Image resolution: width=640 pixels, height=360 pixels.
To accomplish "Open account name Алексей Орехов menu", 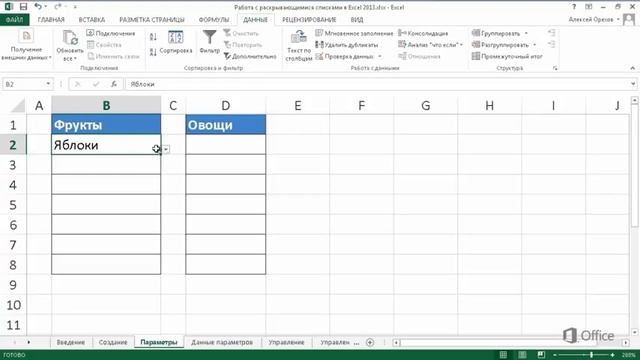I will point(594,20).
